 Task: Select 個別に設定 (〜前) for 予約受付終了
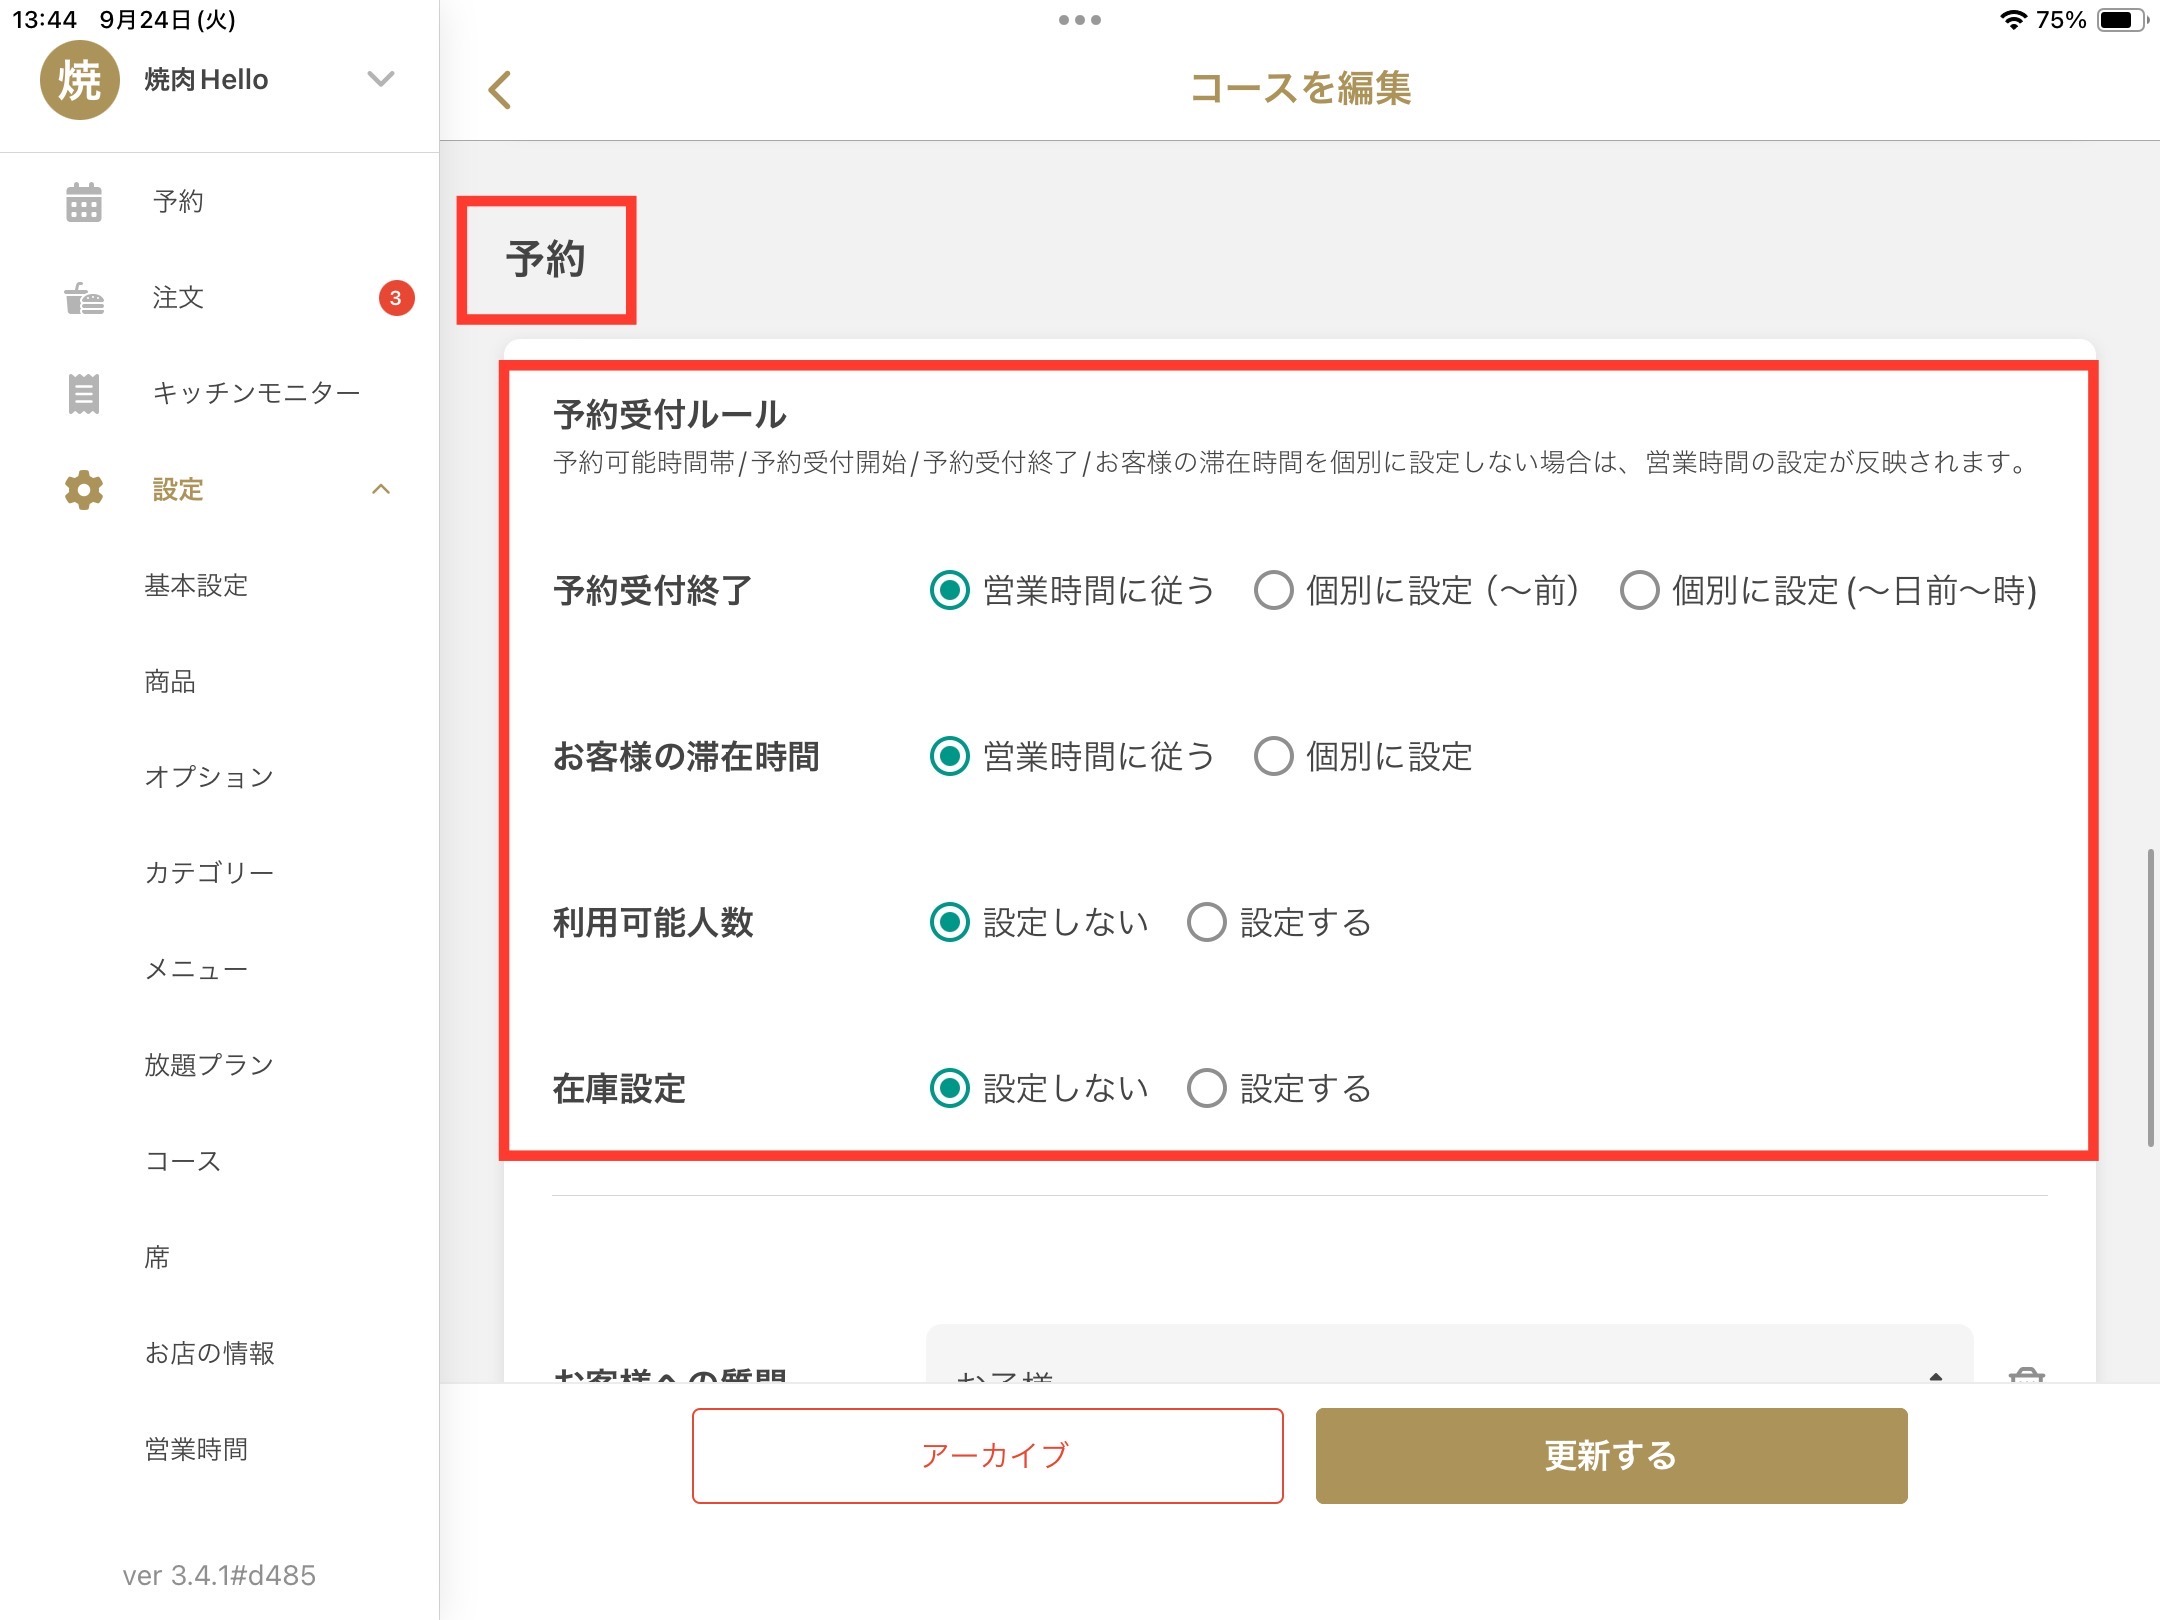1273,590
